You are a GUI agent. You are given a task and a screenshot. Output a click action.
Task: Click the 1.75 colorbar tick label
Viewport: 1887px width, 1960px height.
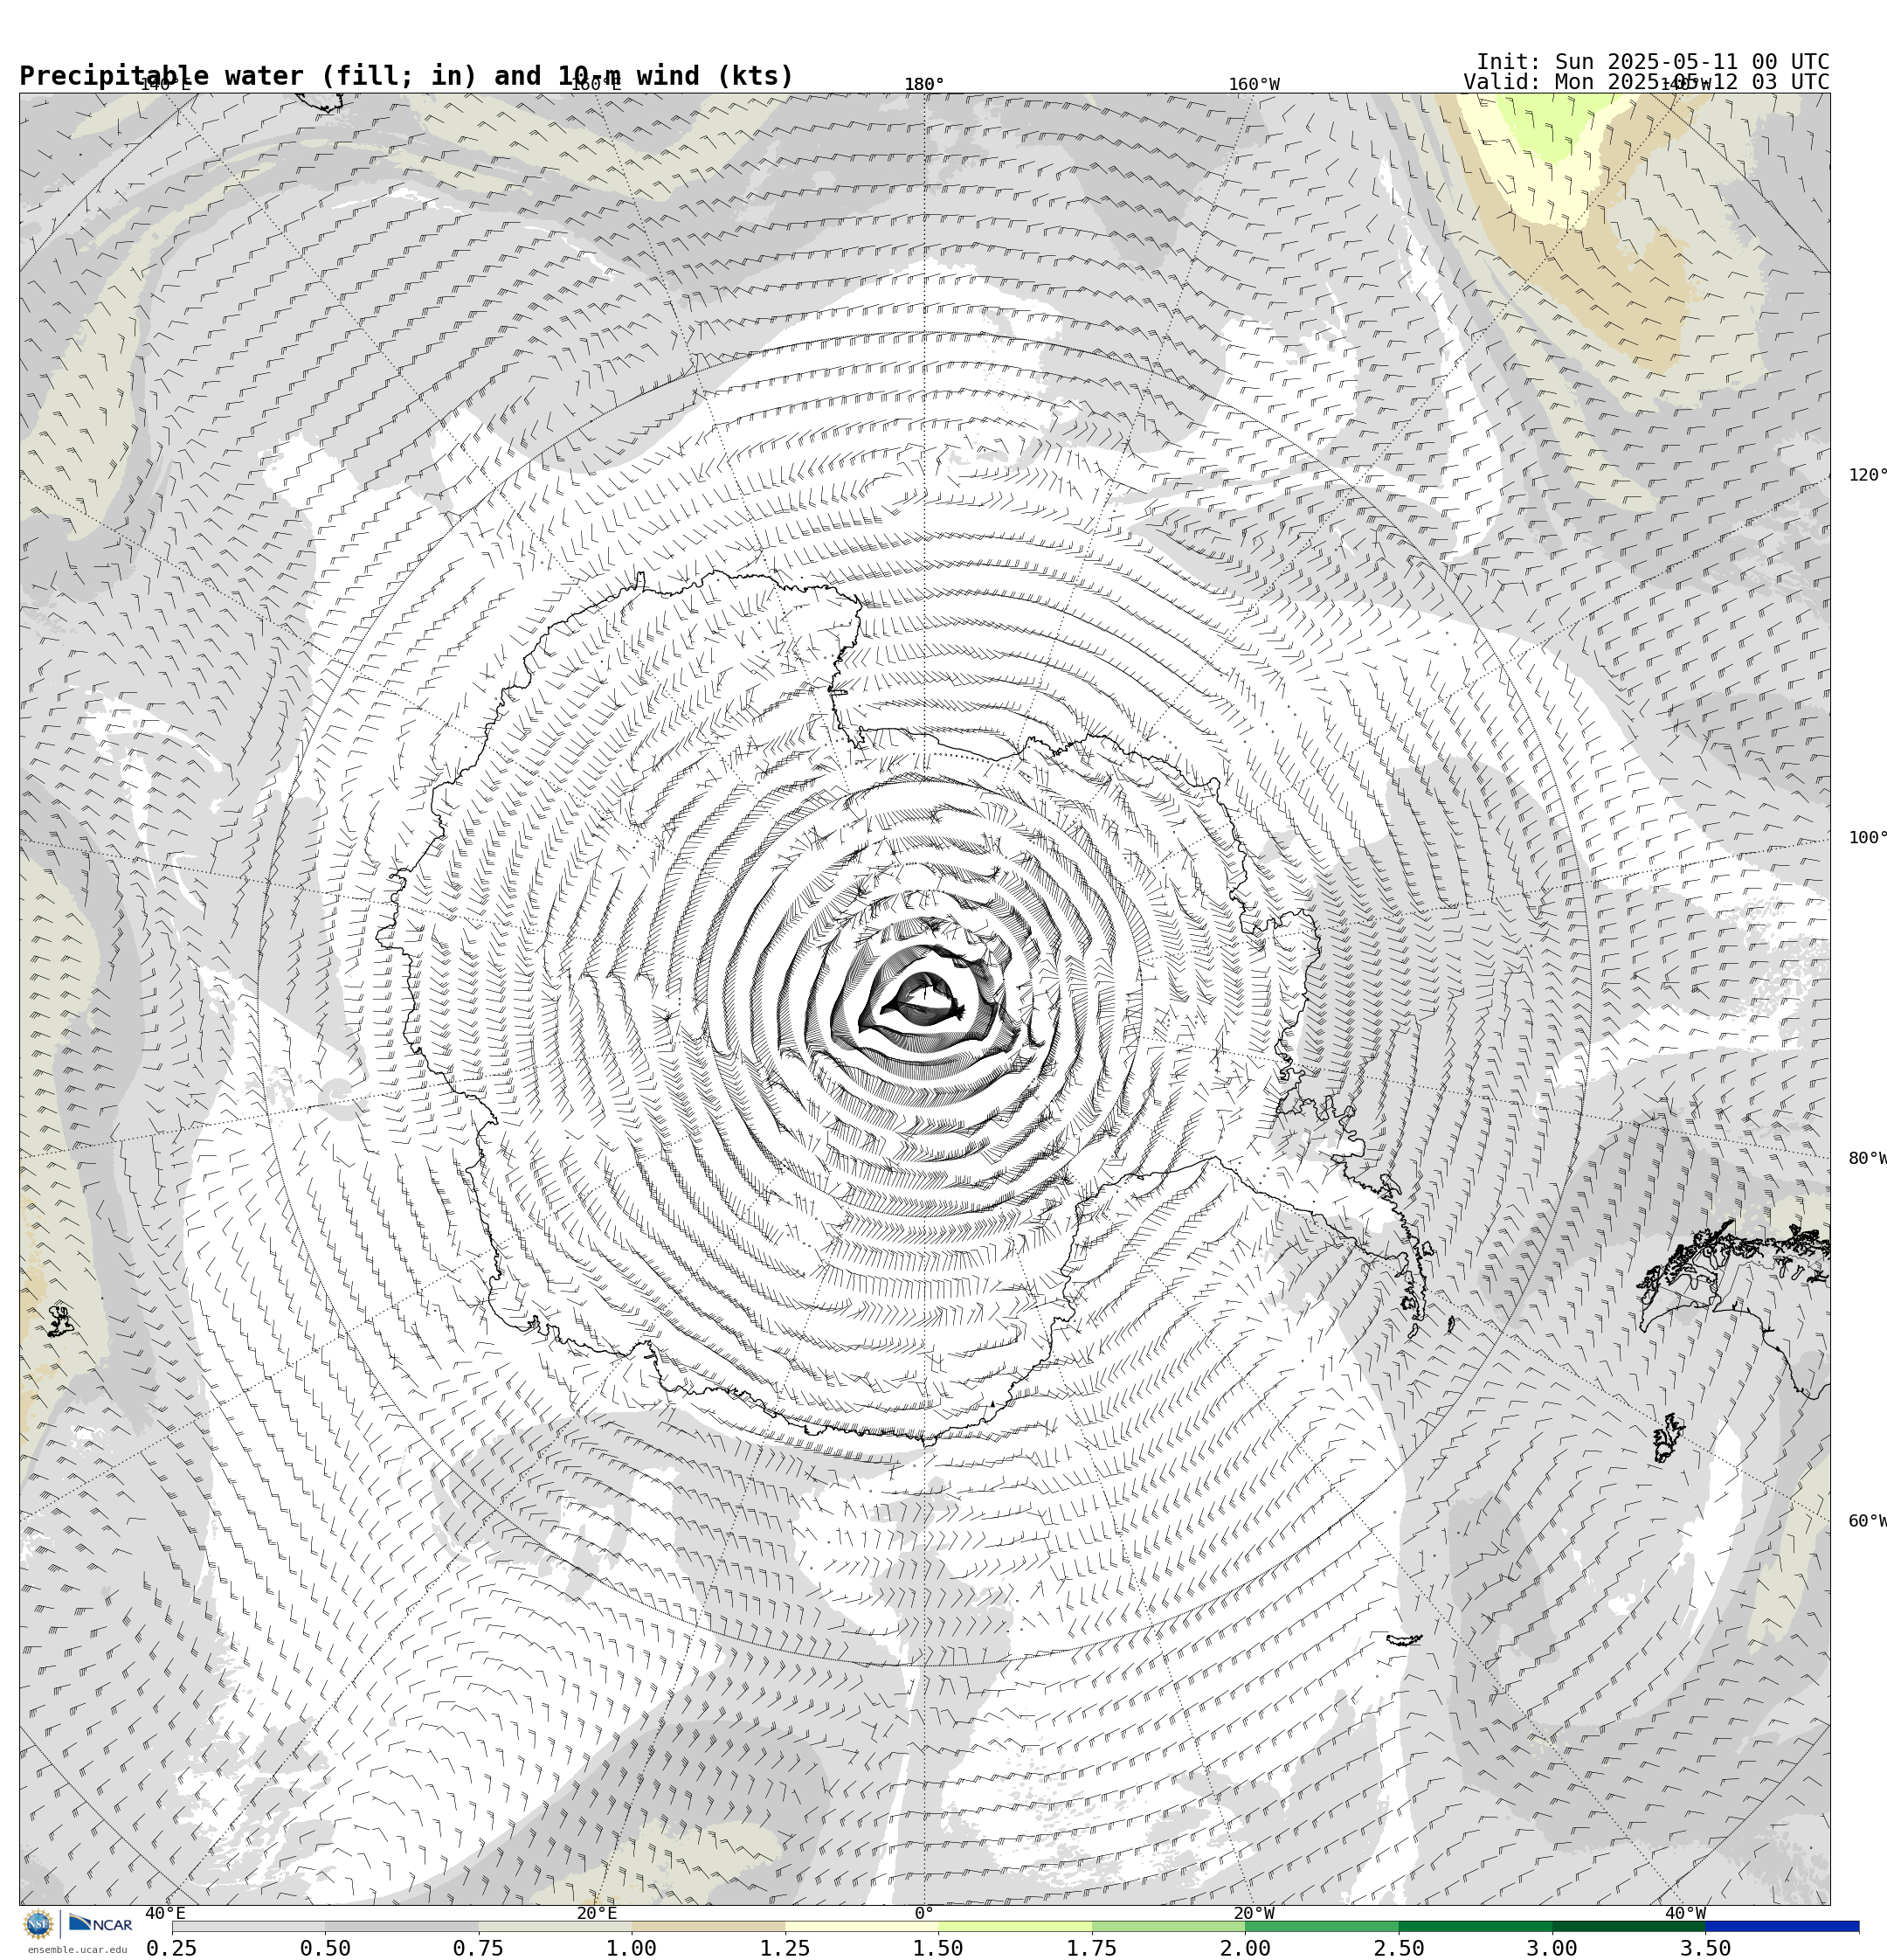point(1092,1948)
